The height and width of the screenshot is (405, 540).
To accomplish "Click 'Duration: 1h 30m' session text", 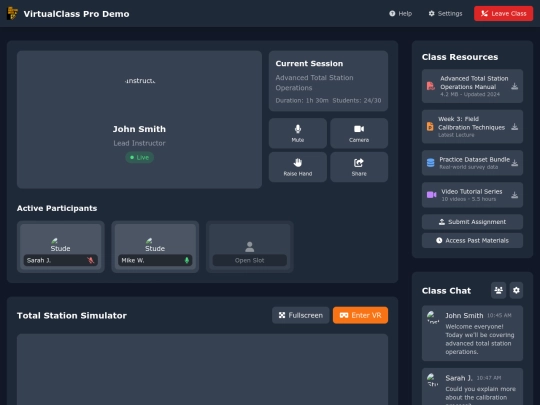I will pyautogui.click(x=302, y=101).
